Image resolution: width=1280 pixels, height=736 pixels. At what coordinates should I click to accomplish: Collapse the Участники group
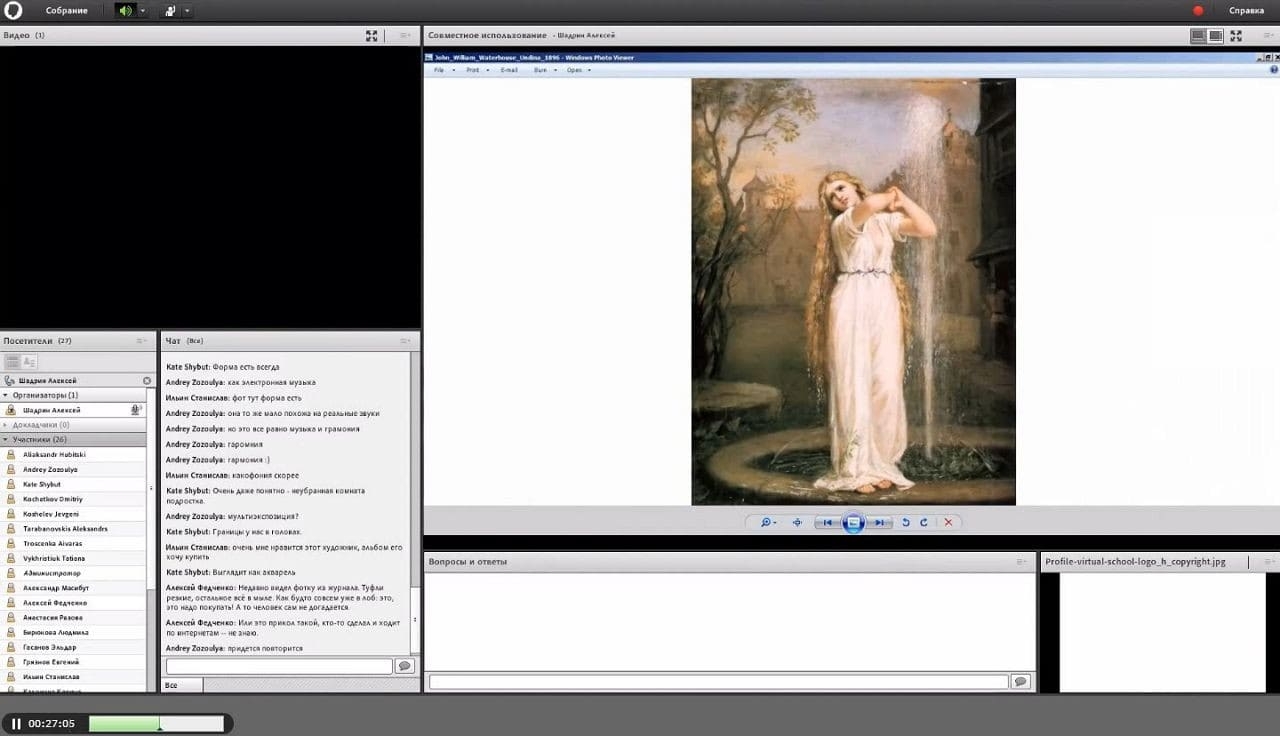pos(5,439)
